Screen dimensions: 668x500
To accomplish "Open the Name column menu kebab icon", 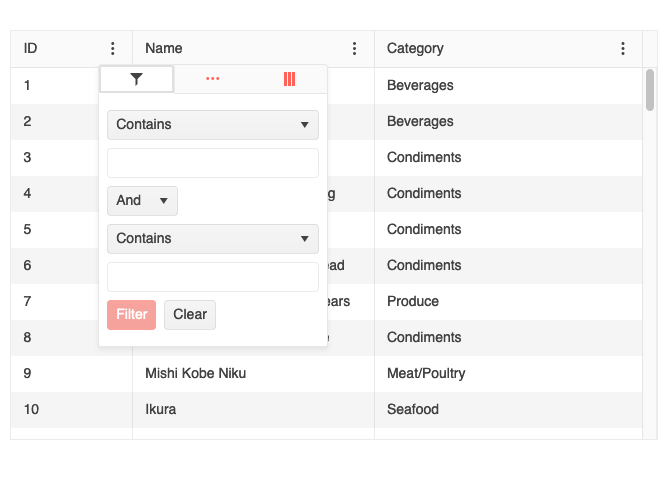I will coord(354,49).
